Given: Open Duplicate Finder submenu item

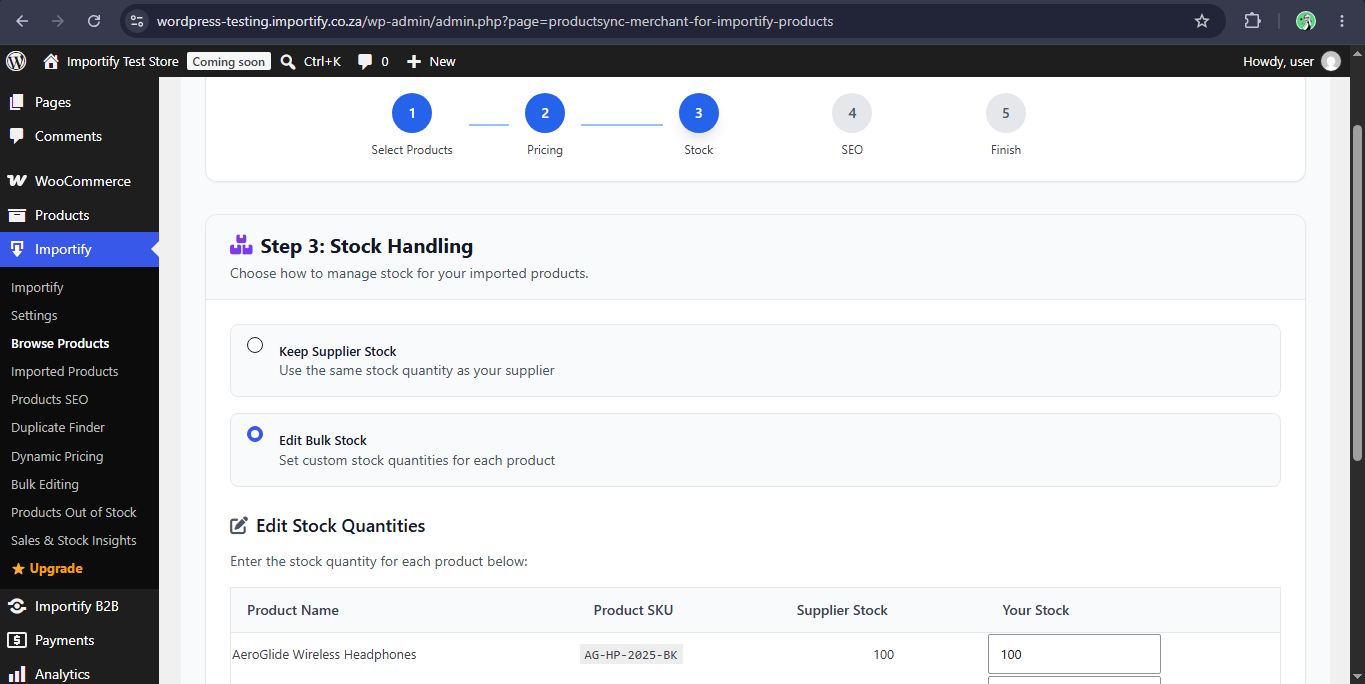Looking at the screenshot, I should coord(58,427).
